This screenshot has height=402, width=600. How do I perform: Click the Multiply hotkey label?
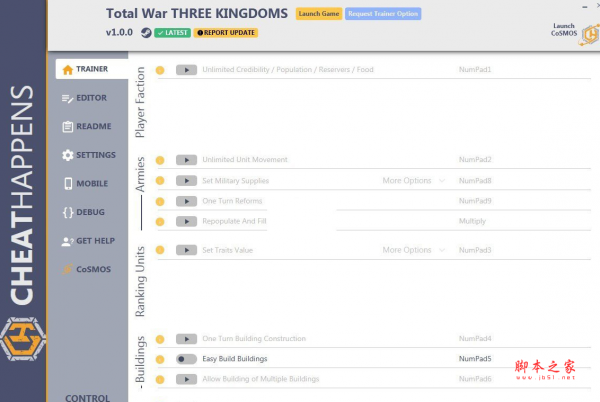[472, 221]
